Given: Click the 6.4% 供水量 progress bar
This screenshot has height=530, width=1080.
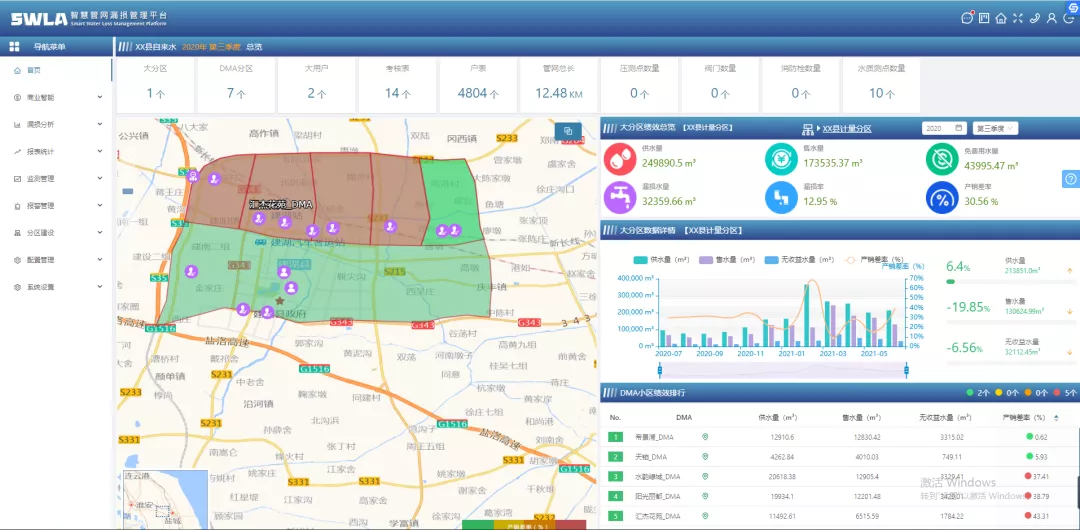Looking at the screenshot, I should tap(1010, 281).
